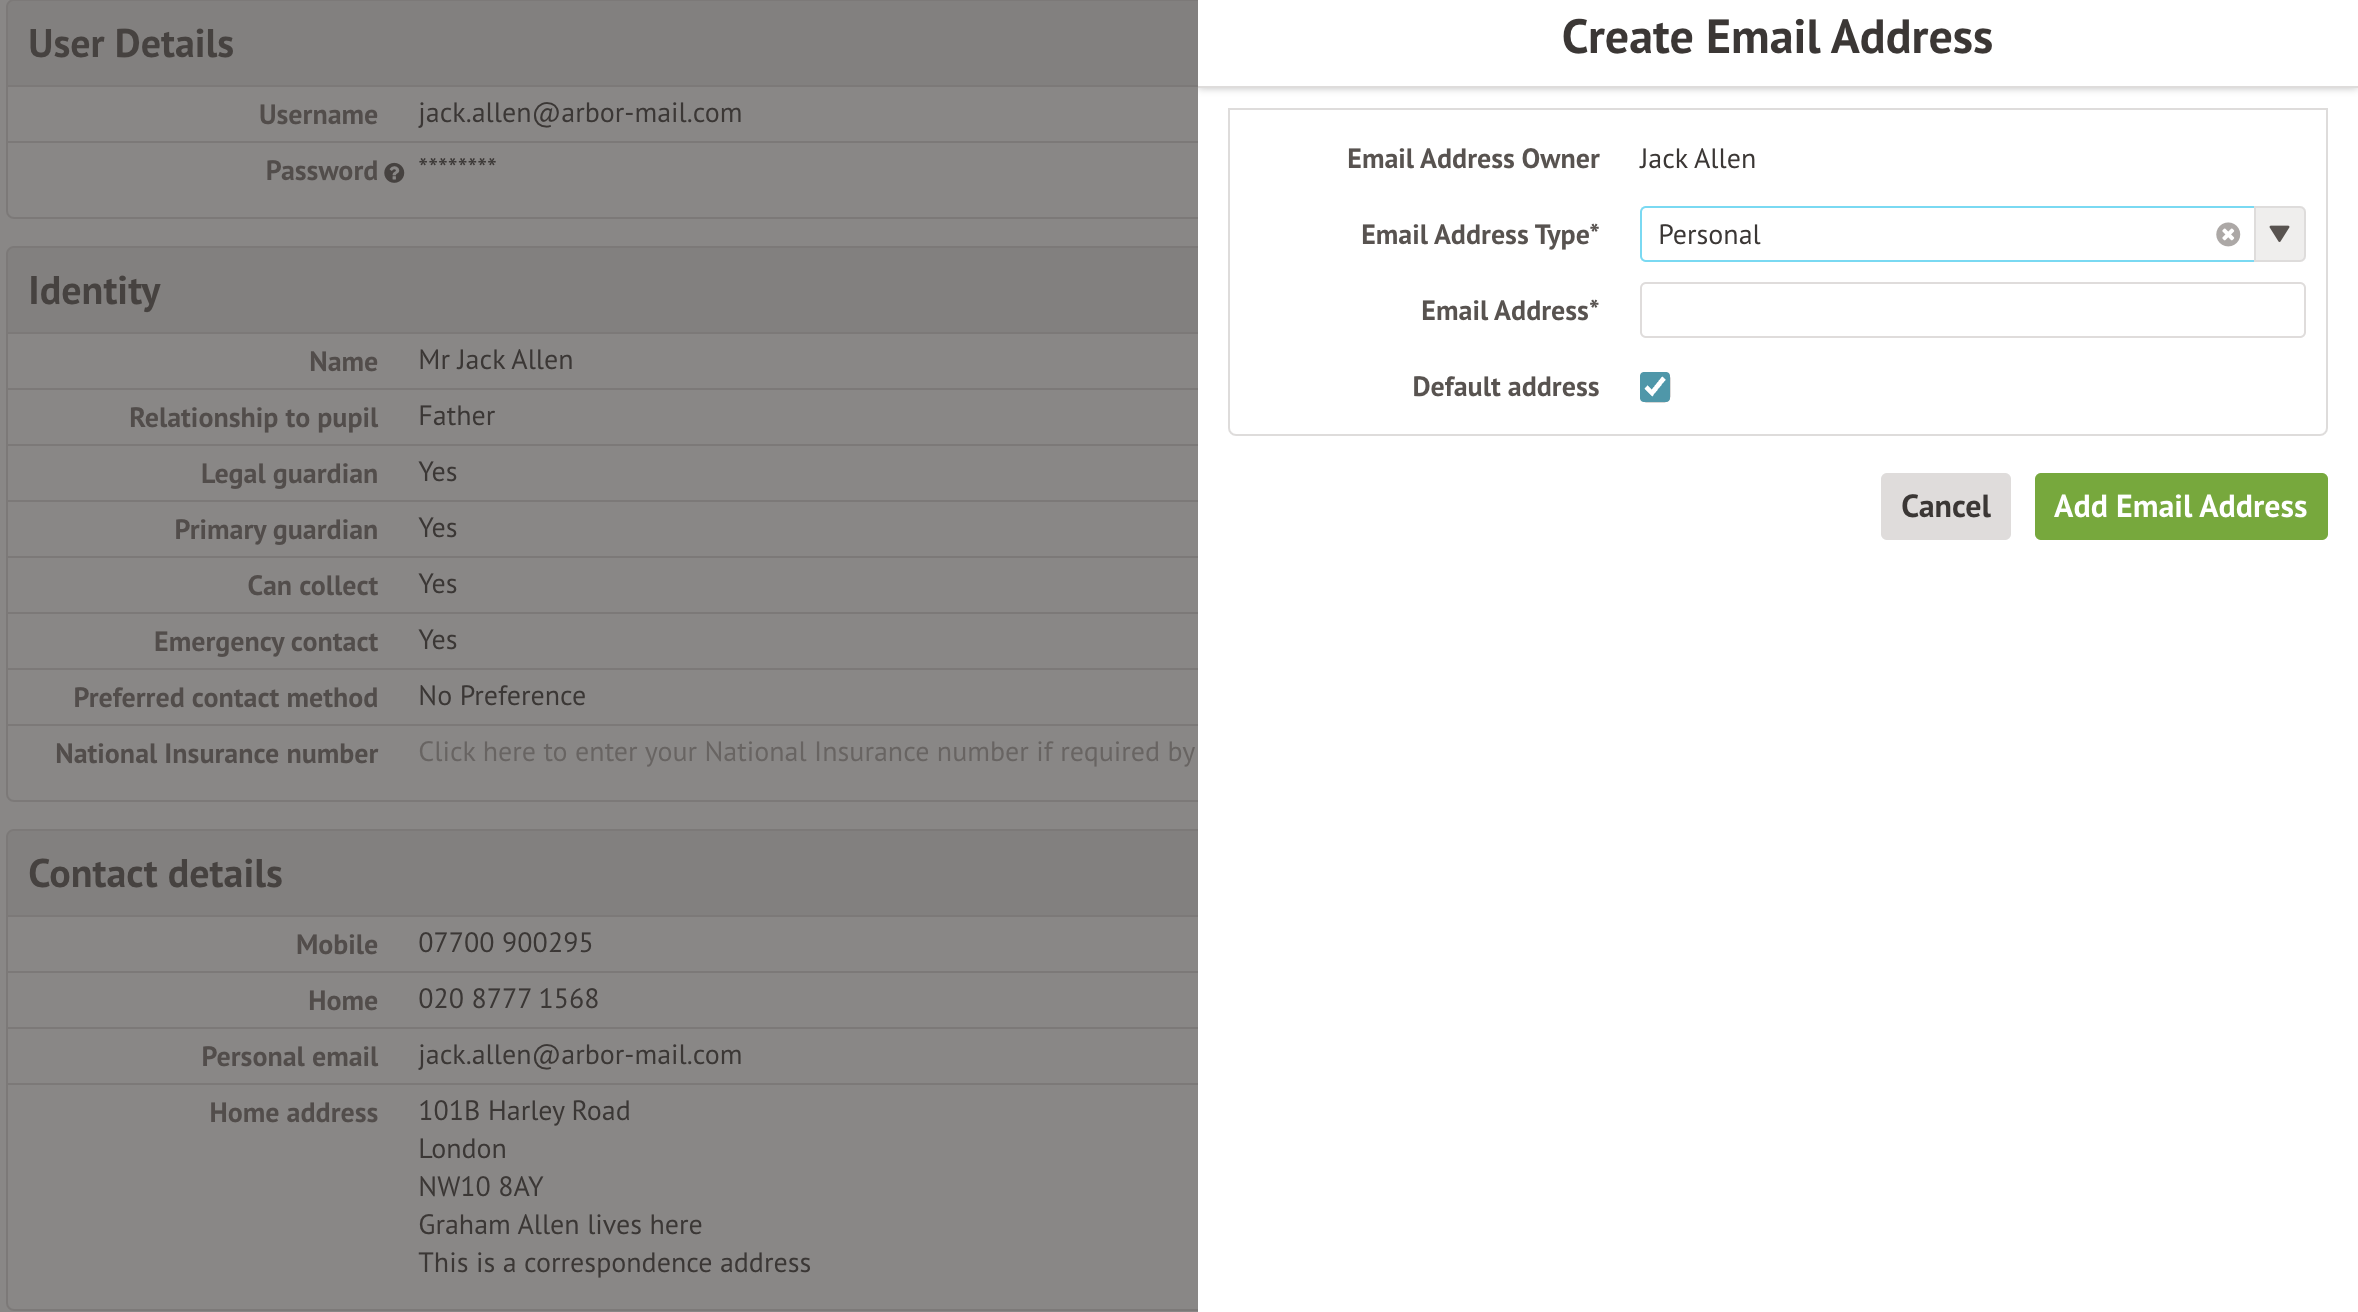Click the National Insurance number placeholder text
The width and height of the screenshot is (2358, 1312).
[805, 752]
